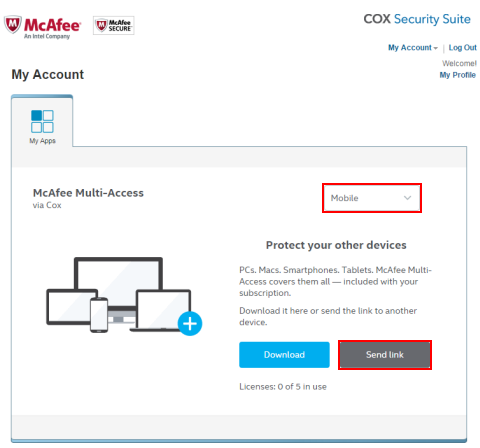The width and height of the screenshot is (480, 448).
Task: Select the My Apps tab
Action: (42, 121)
